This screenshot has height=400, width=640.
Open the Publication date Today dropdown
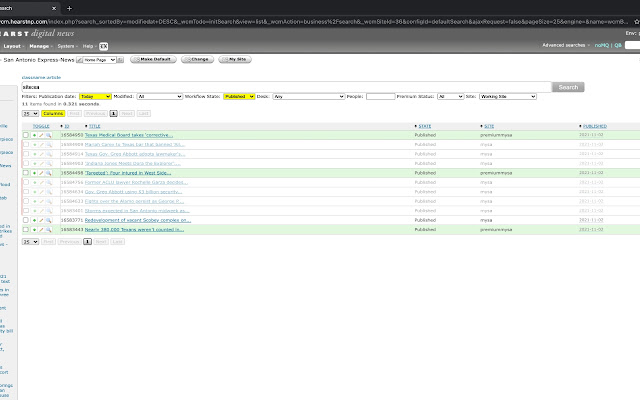(95, 97)
